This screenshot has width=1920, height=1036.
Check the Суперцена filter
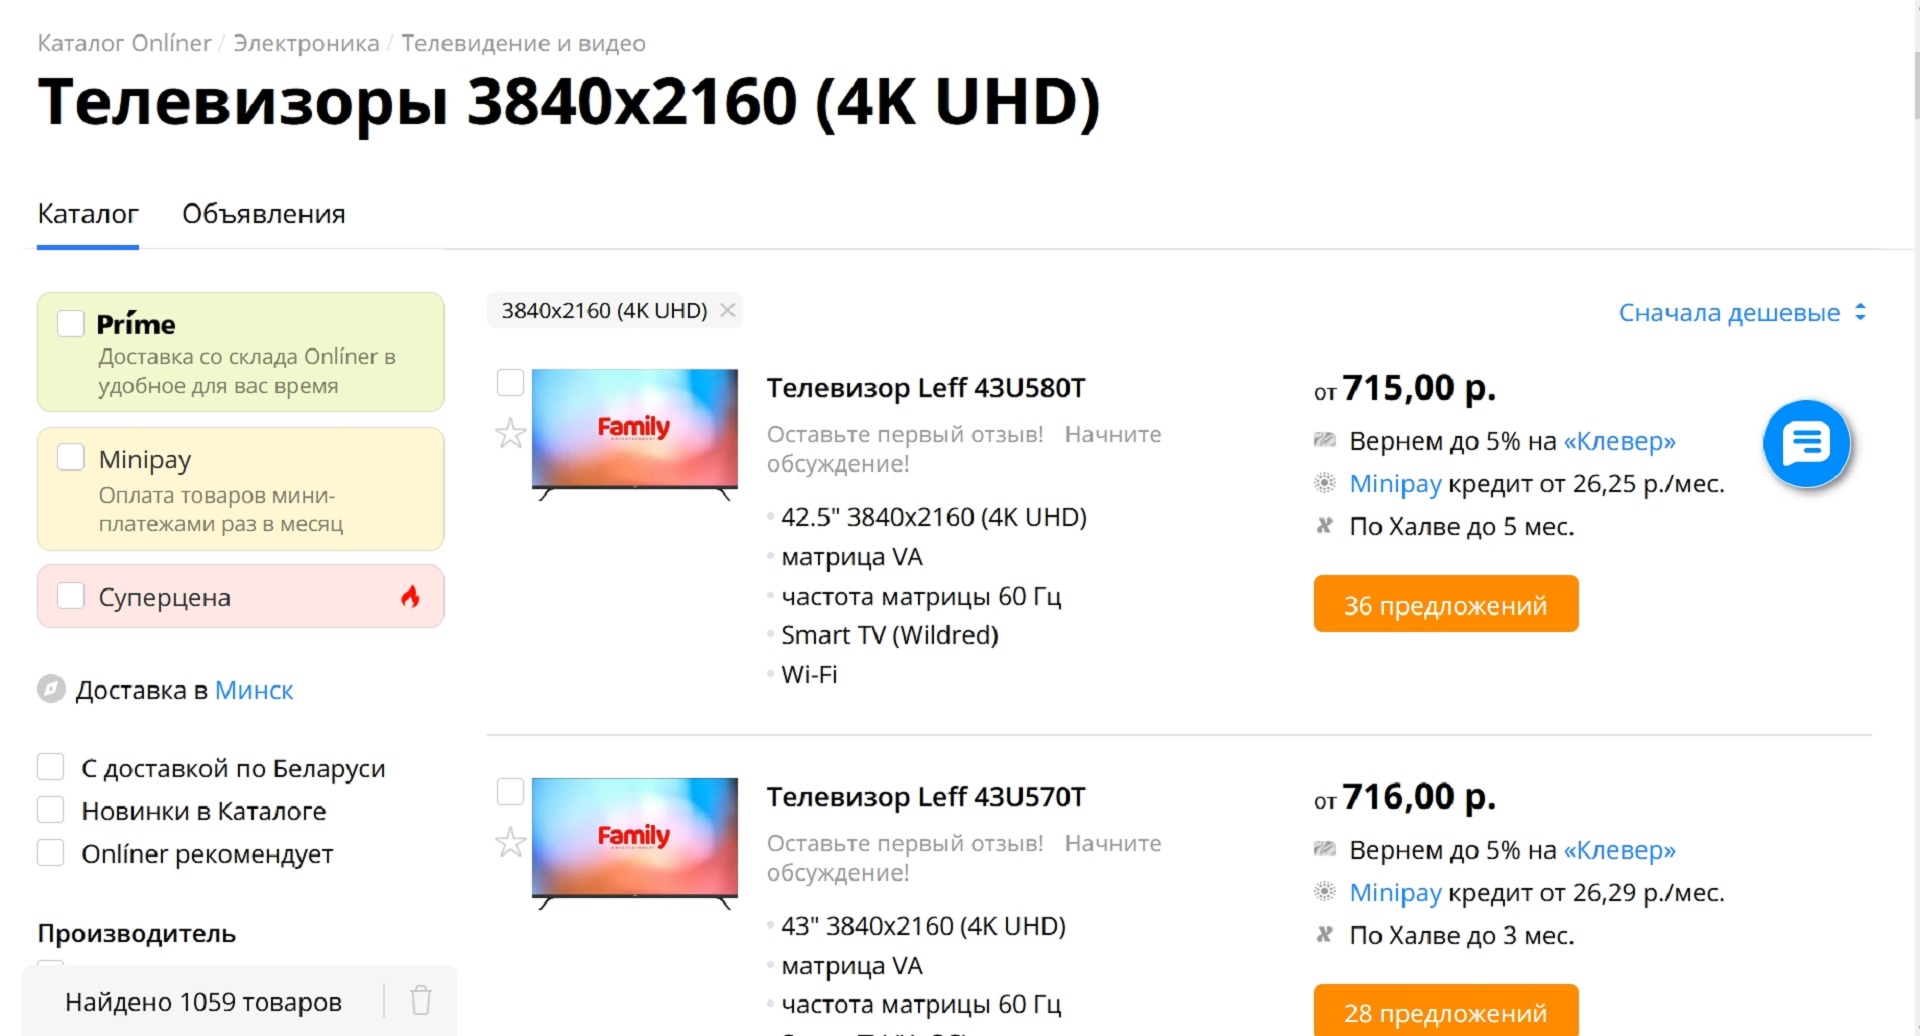point(71,596)
